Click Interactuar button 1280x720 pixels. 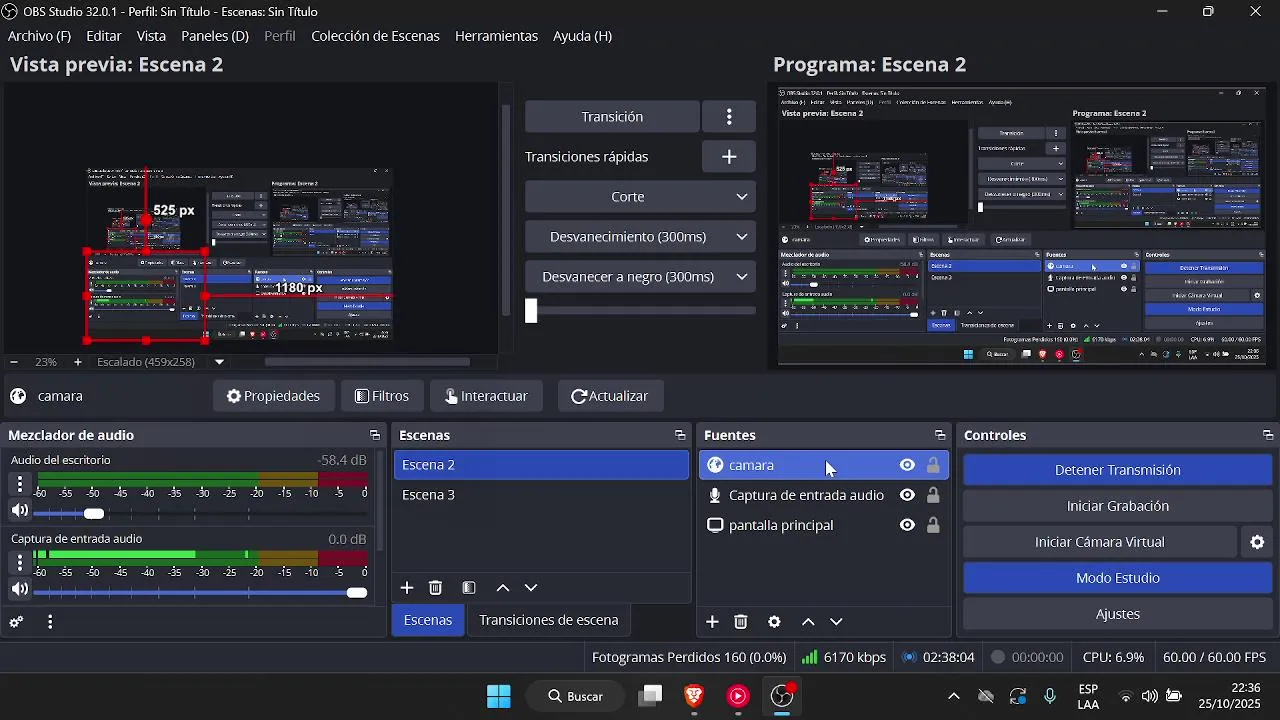(486, 396)
